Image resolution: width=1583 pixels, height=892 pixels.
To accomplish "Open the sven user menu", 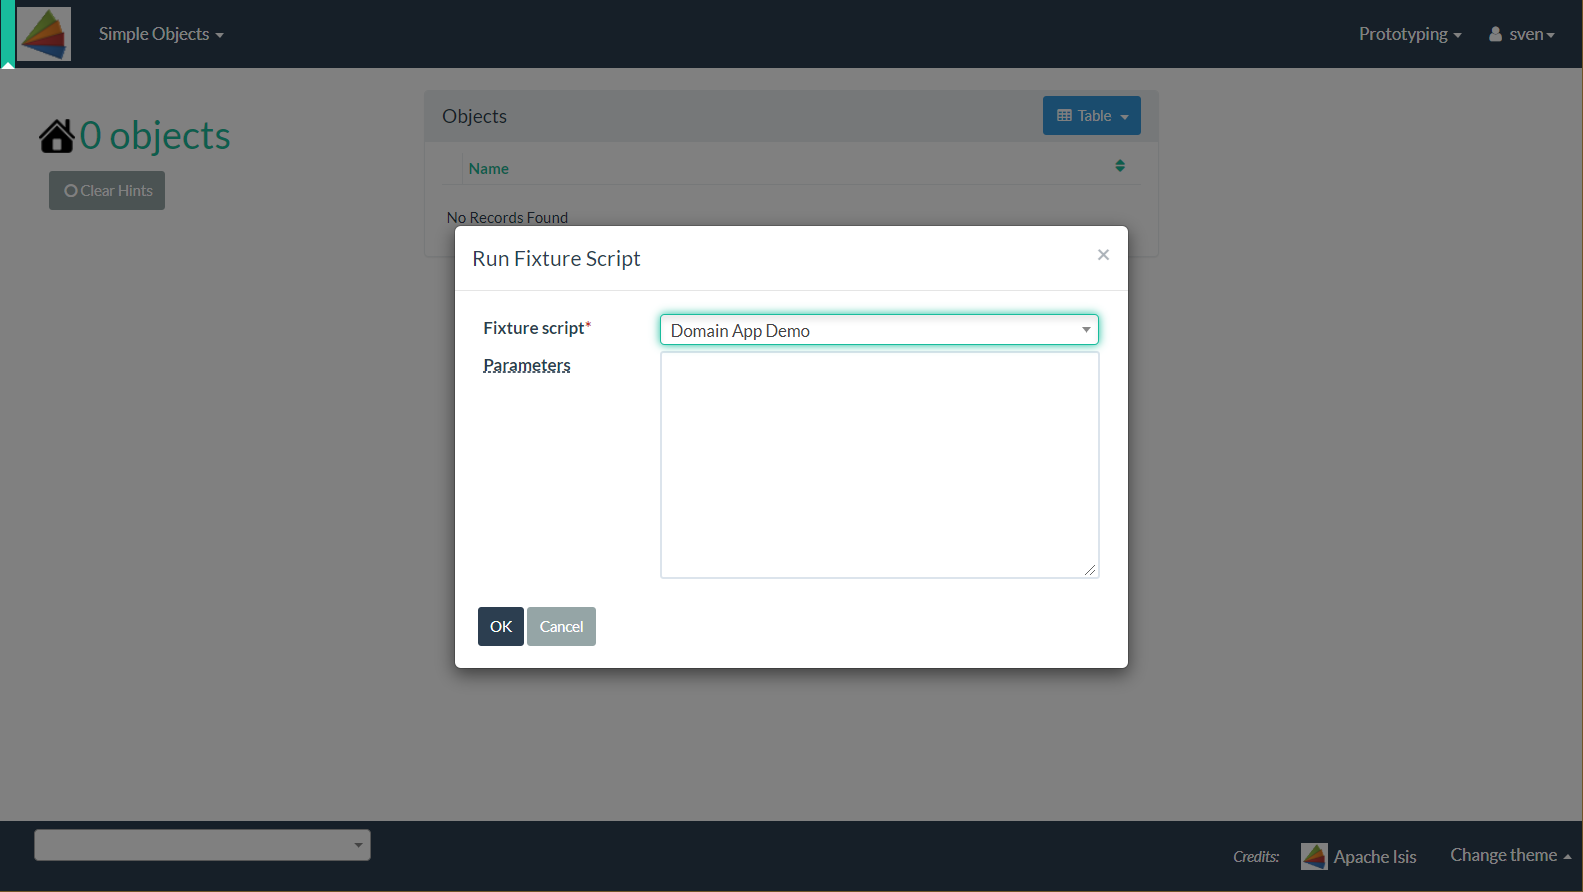I will (1531, 34).
